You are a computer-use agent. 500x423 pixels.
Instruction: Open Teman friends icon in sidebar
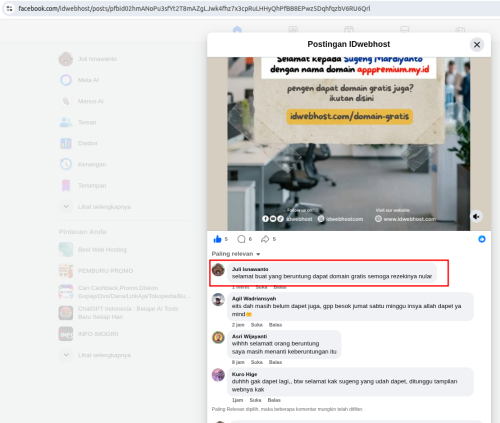click(x=66, y=122)
